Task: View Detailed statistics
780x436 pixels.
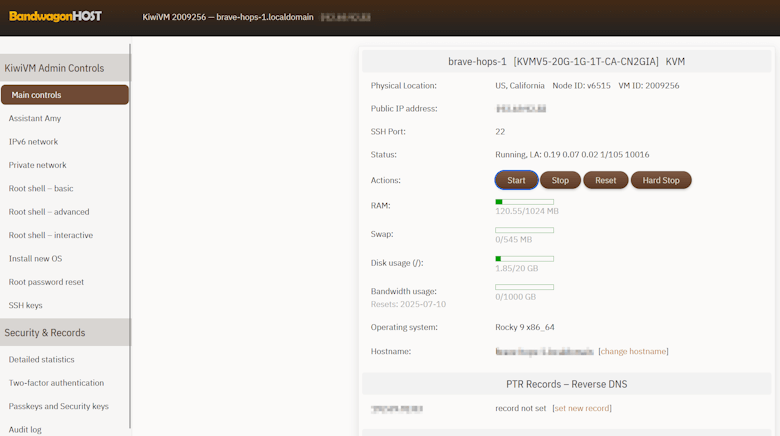Action: (x=41, y=359)
